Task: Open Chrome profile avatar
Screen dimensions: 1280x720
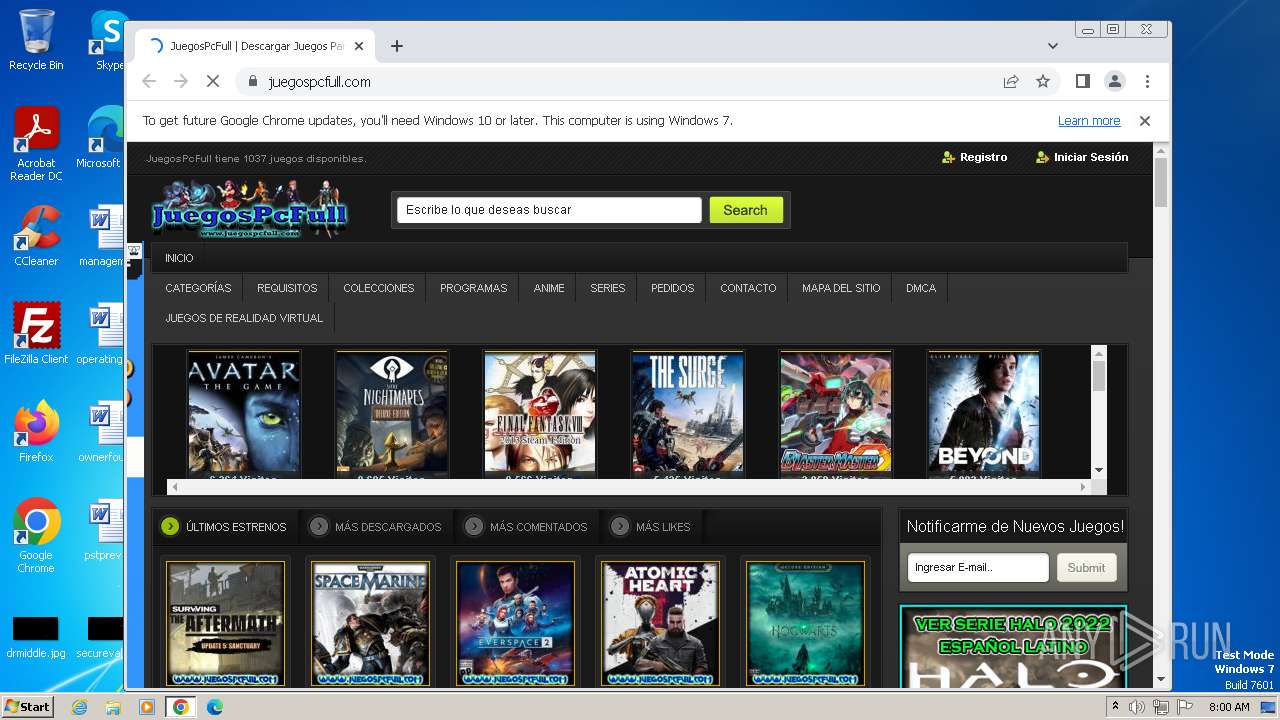Action: click(1114, 82)
